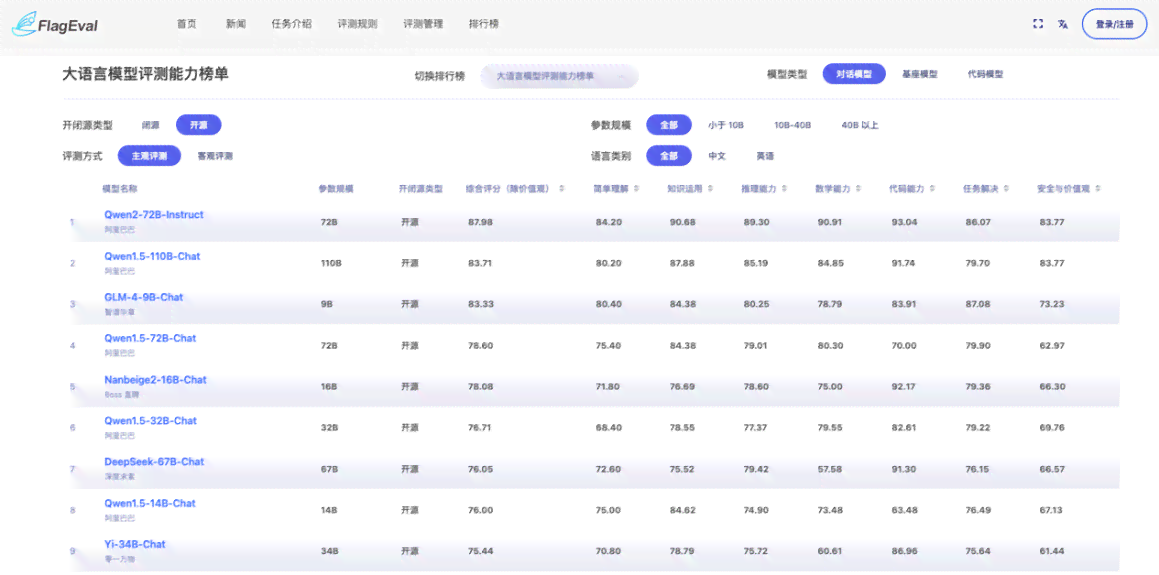Image resolution: width=1159 pixels, height=575 pixels.
Task: Filter language category 英语
Action: tap(765, 156)
